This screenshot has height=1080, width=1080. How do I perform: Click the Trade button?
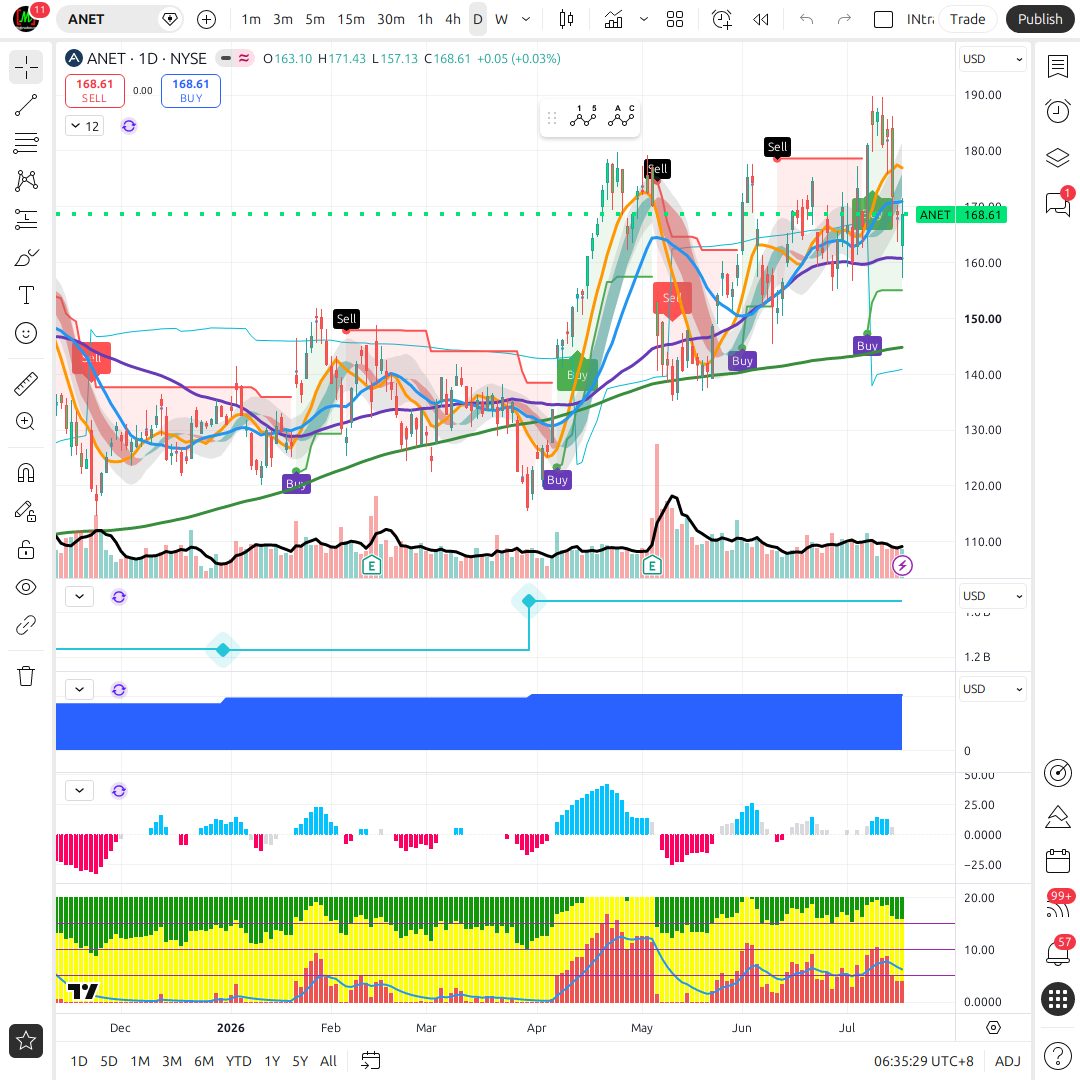pyautogui.click(x=967, y=19)
